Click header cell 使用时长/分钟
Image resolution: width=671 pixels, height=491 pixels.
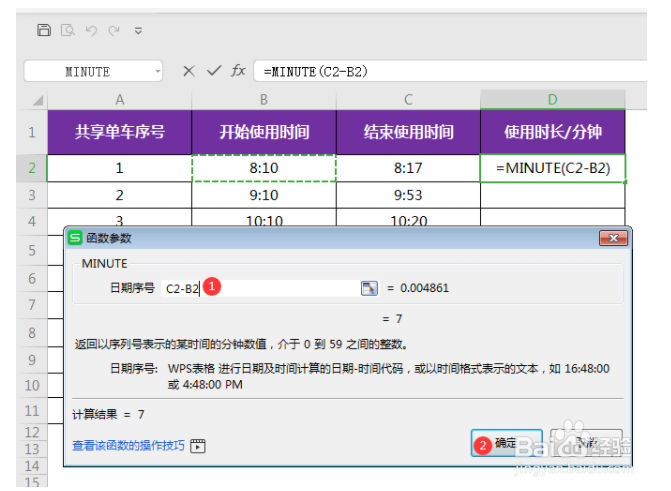pyautogui.click(x=553, y=132)
